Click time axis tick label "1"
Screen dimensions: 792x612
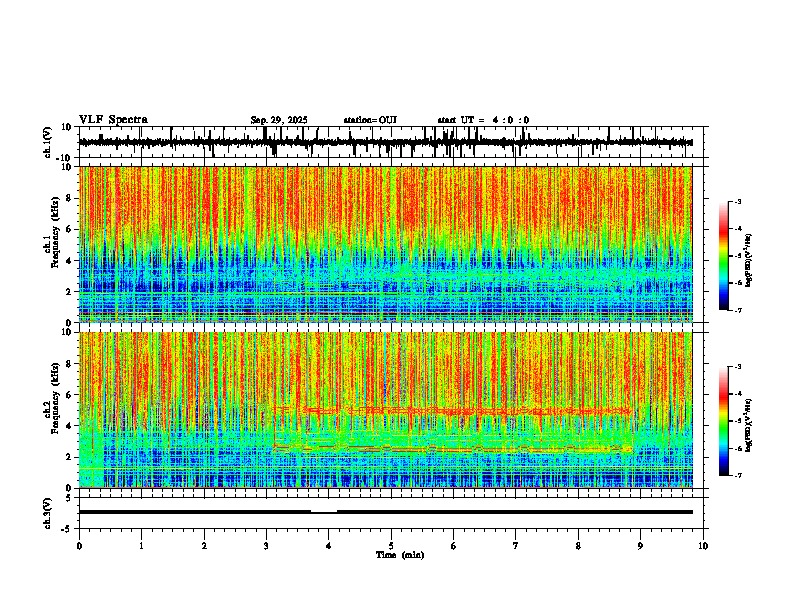pyautogui.click(x=142, y=546)
